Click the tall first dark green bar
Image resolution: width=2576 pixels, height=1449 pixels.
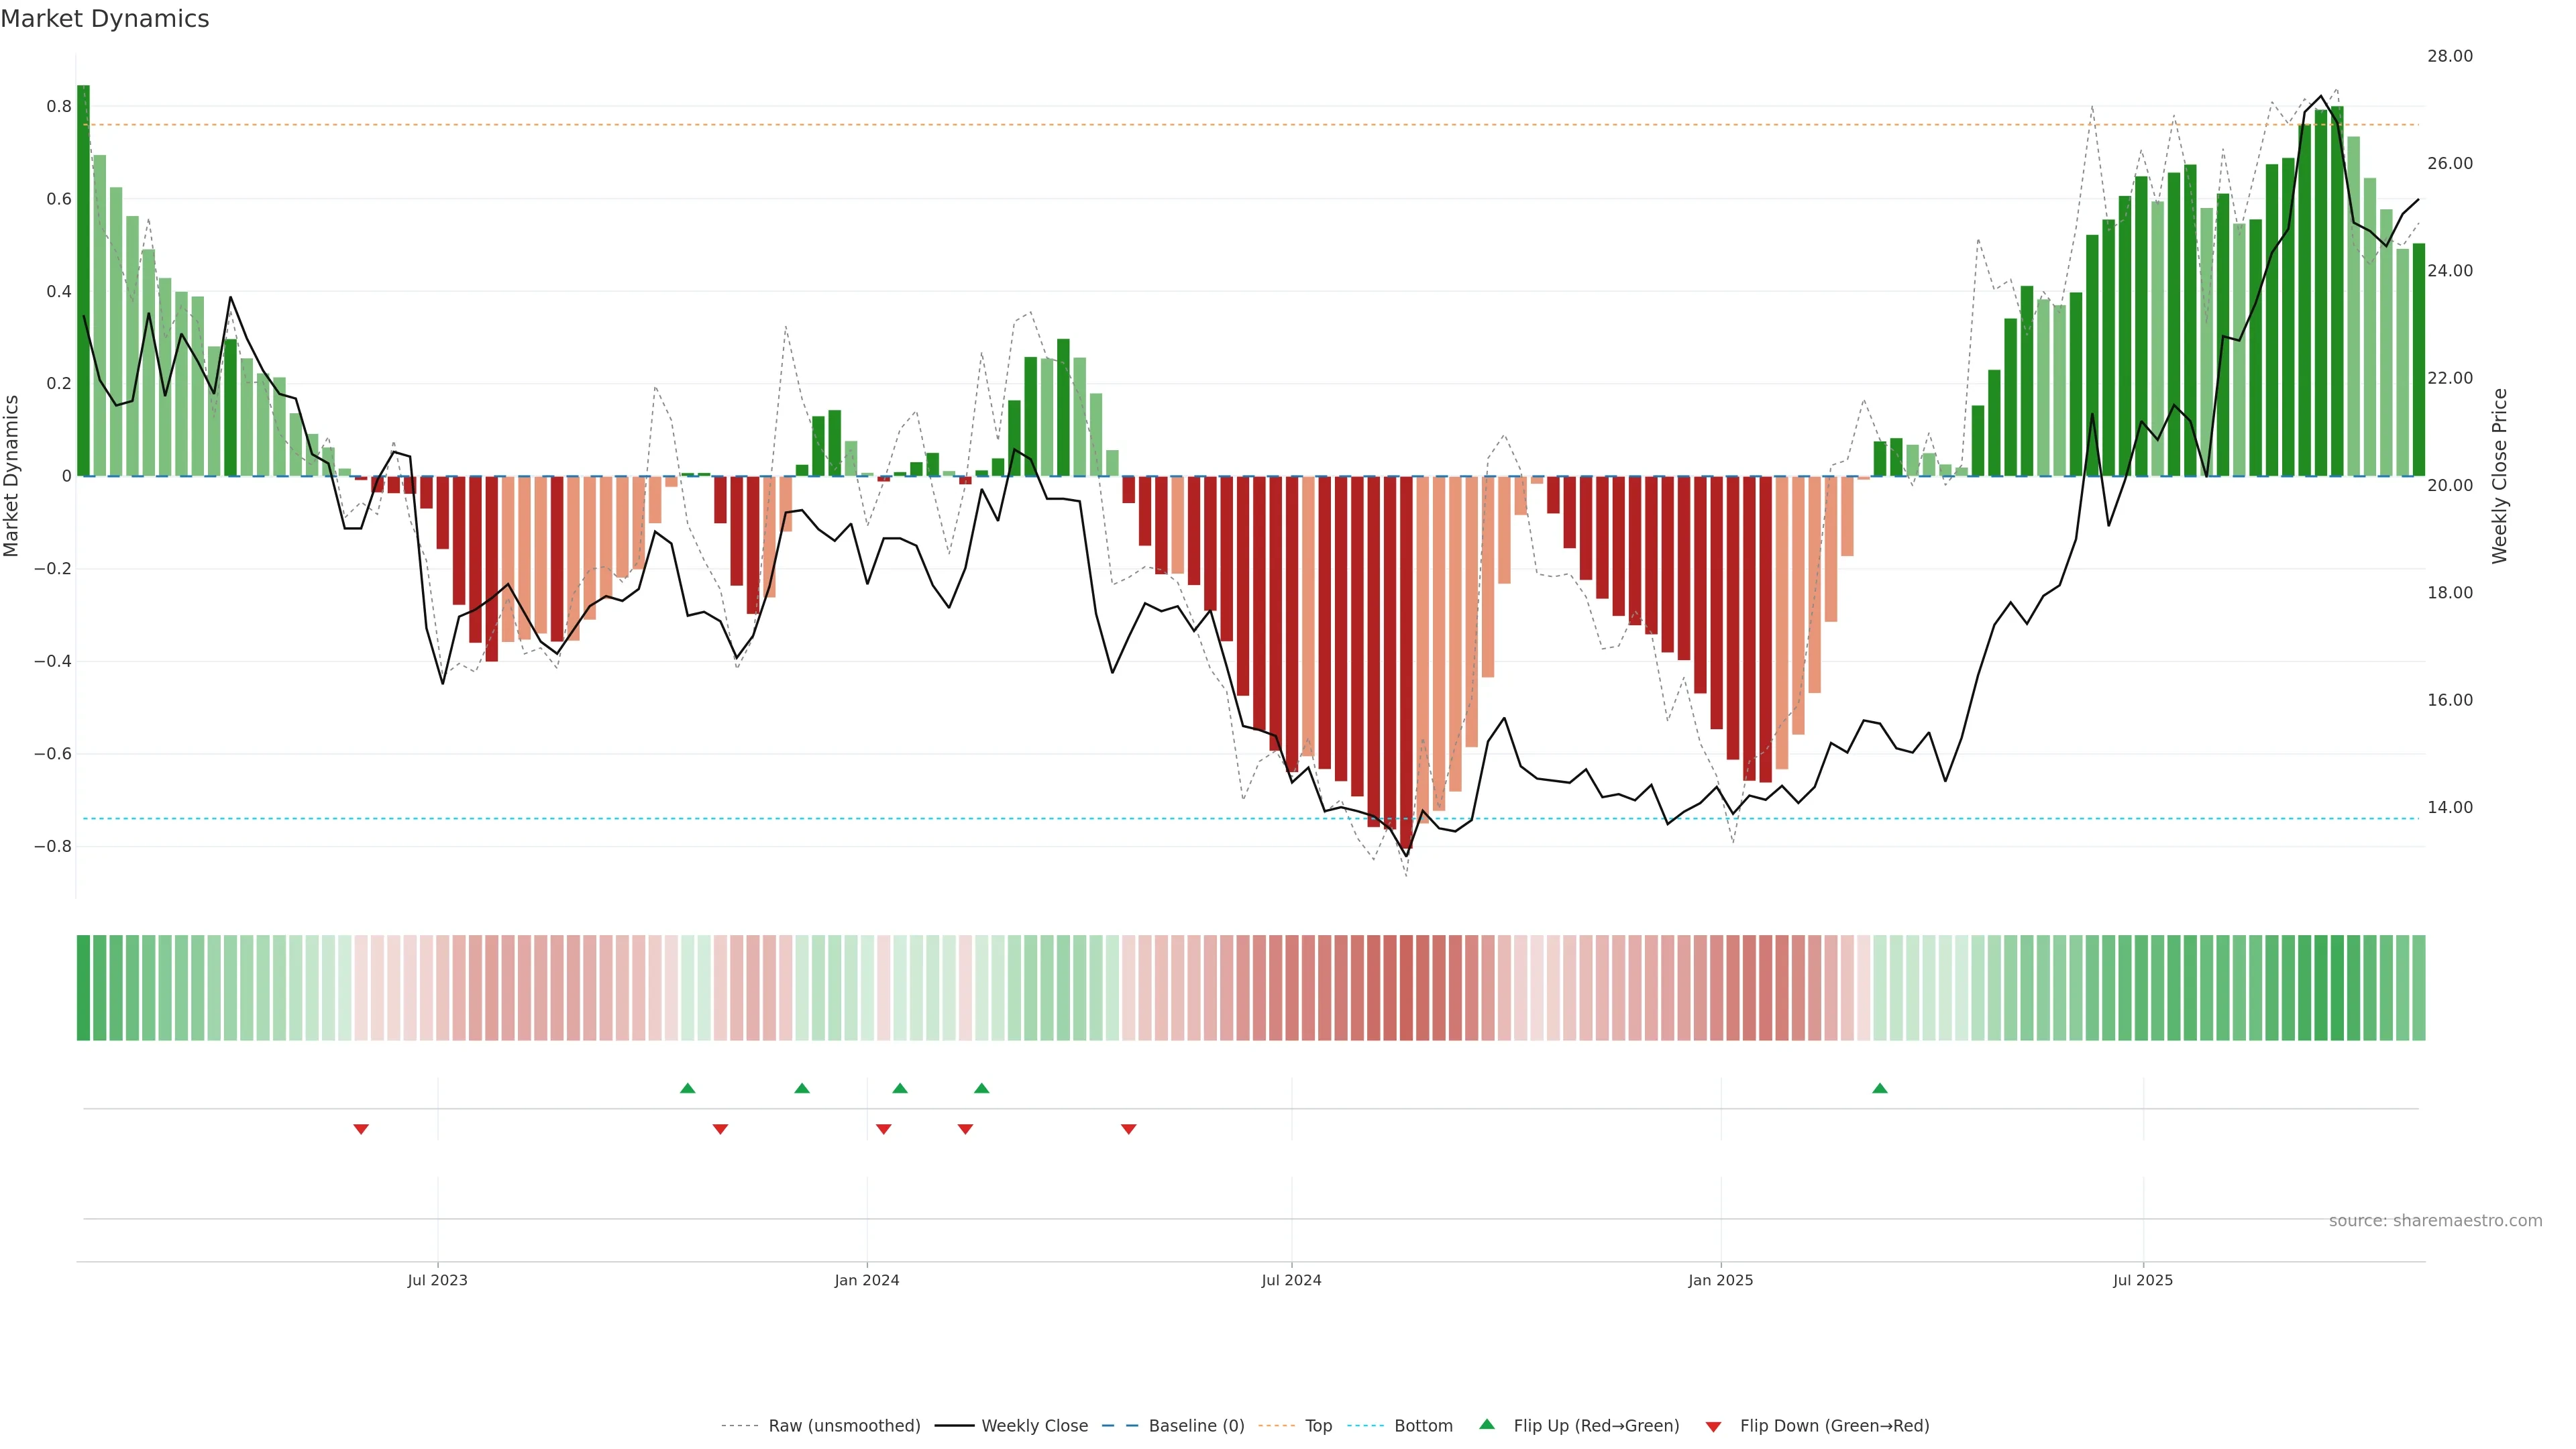tap(84, 280)
